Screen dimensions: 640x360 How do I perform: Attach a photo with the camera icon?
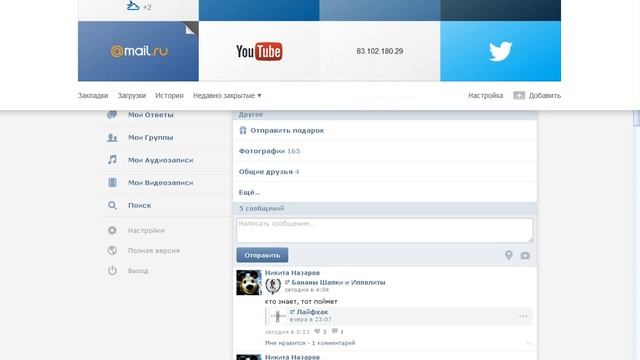pyautogui.click(x=525, y=256)
